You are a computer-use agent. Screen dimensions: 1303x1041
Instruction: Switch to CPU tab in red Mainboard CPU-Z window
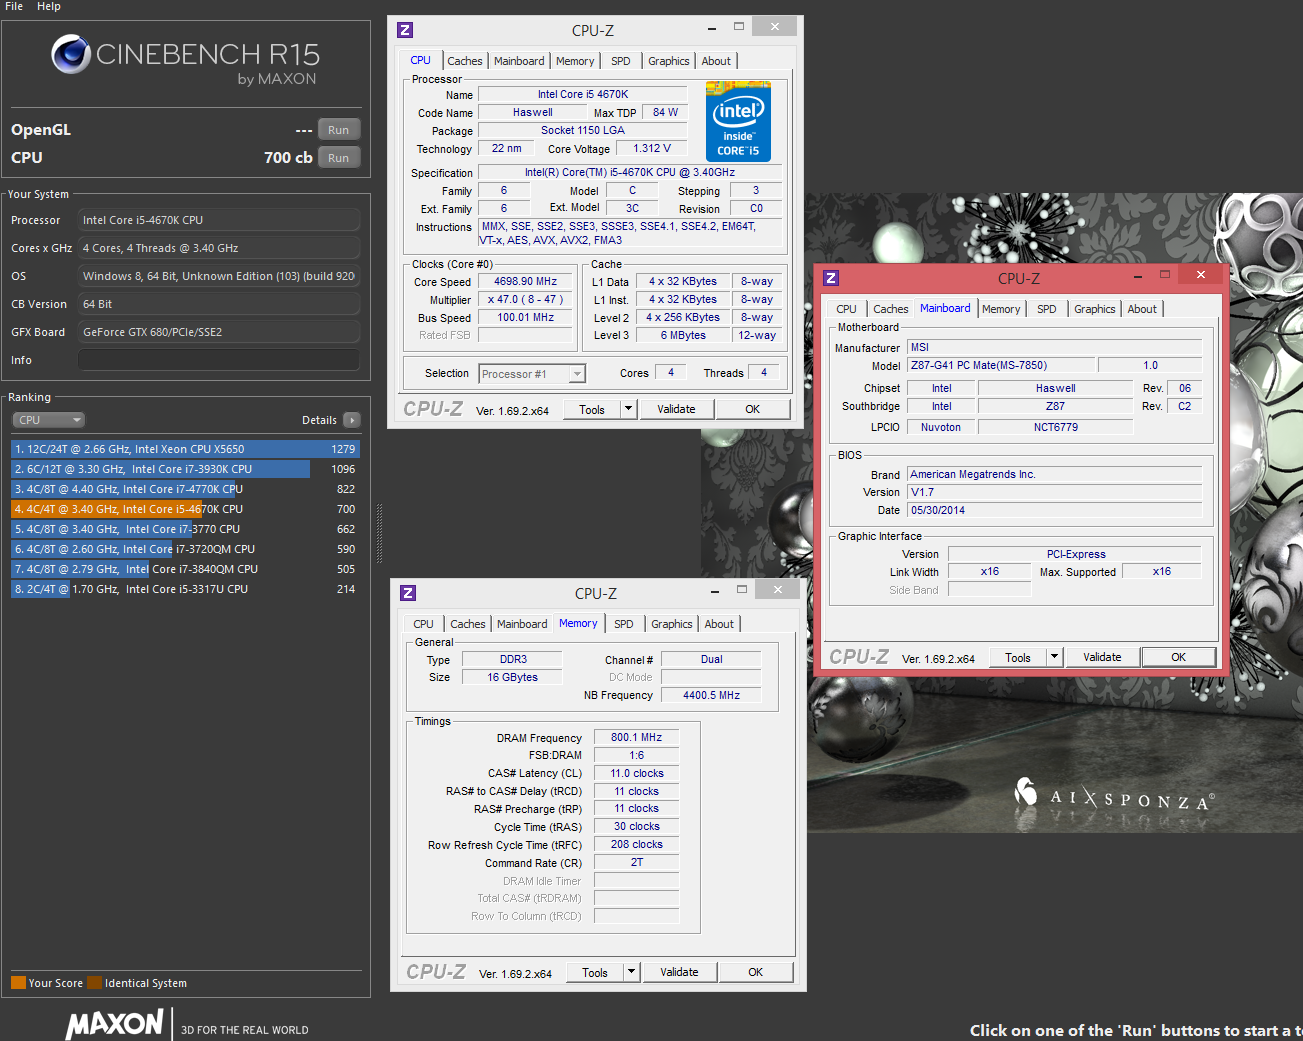[x=847, y=309]
